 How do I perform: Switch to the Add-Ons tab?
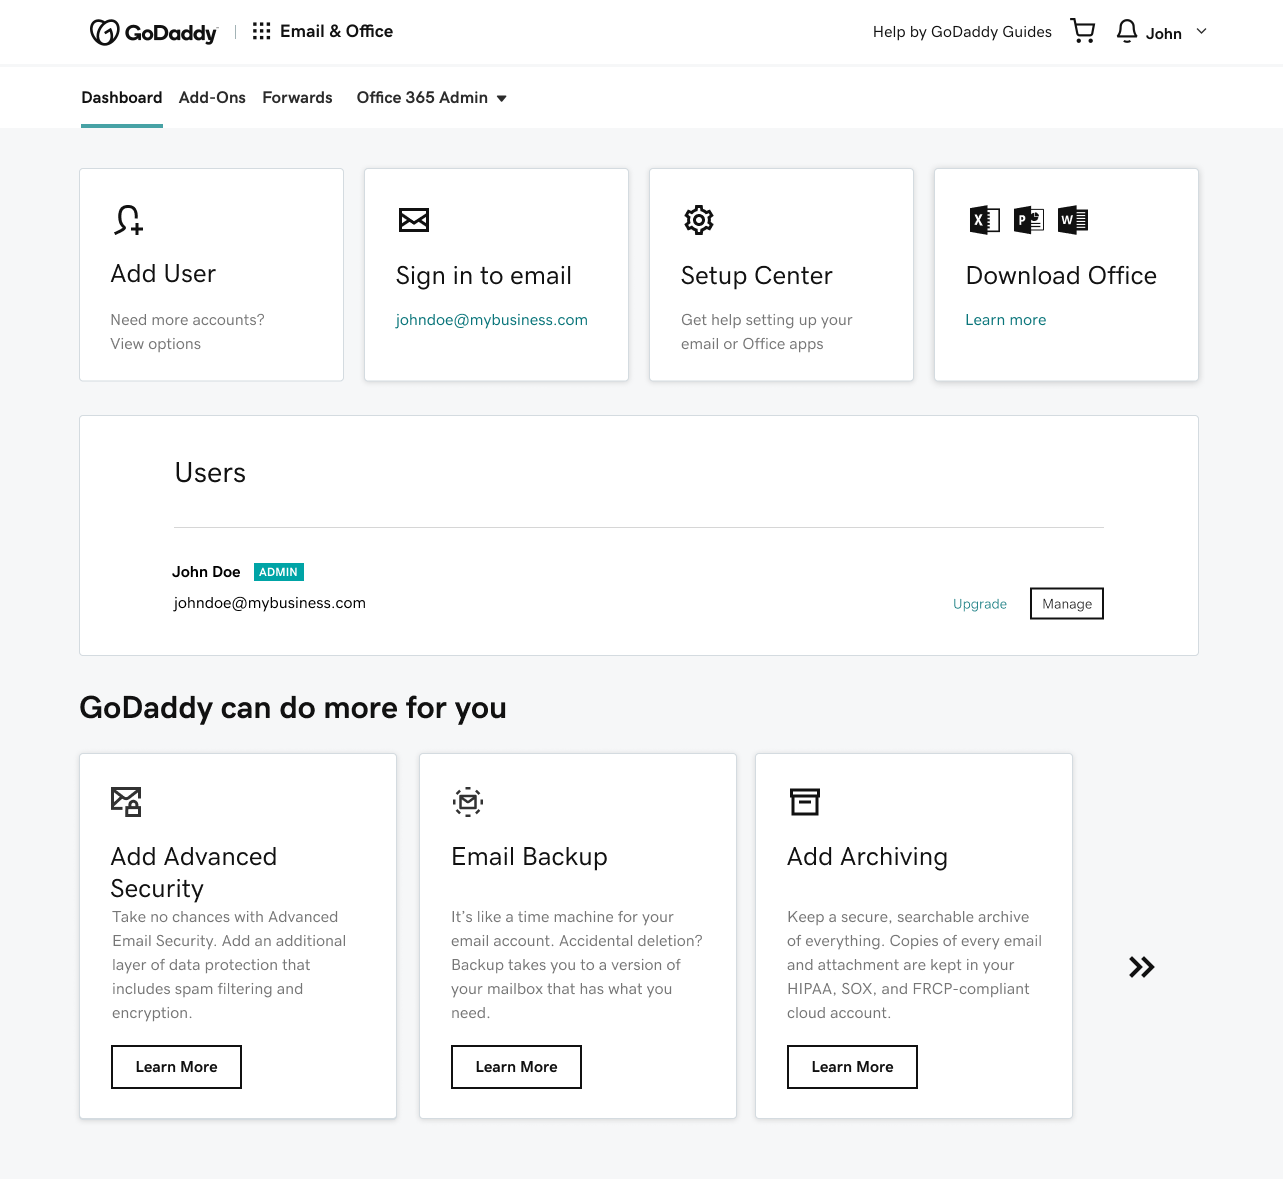pos(212,98)
